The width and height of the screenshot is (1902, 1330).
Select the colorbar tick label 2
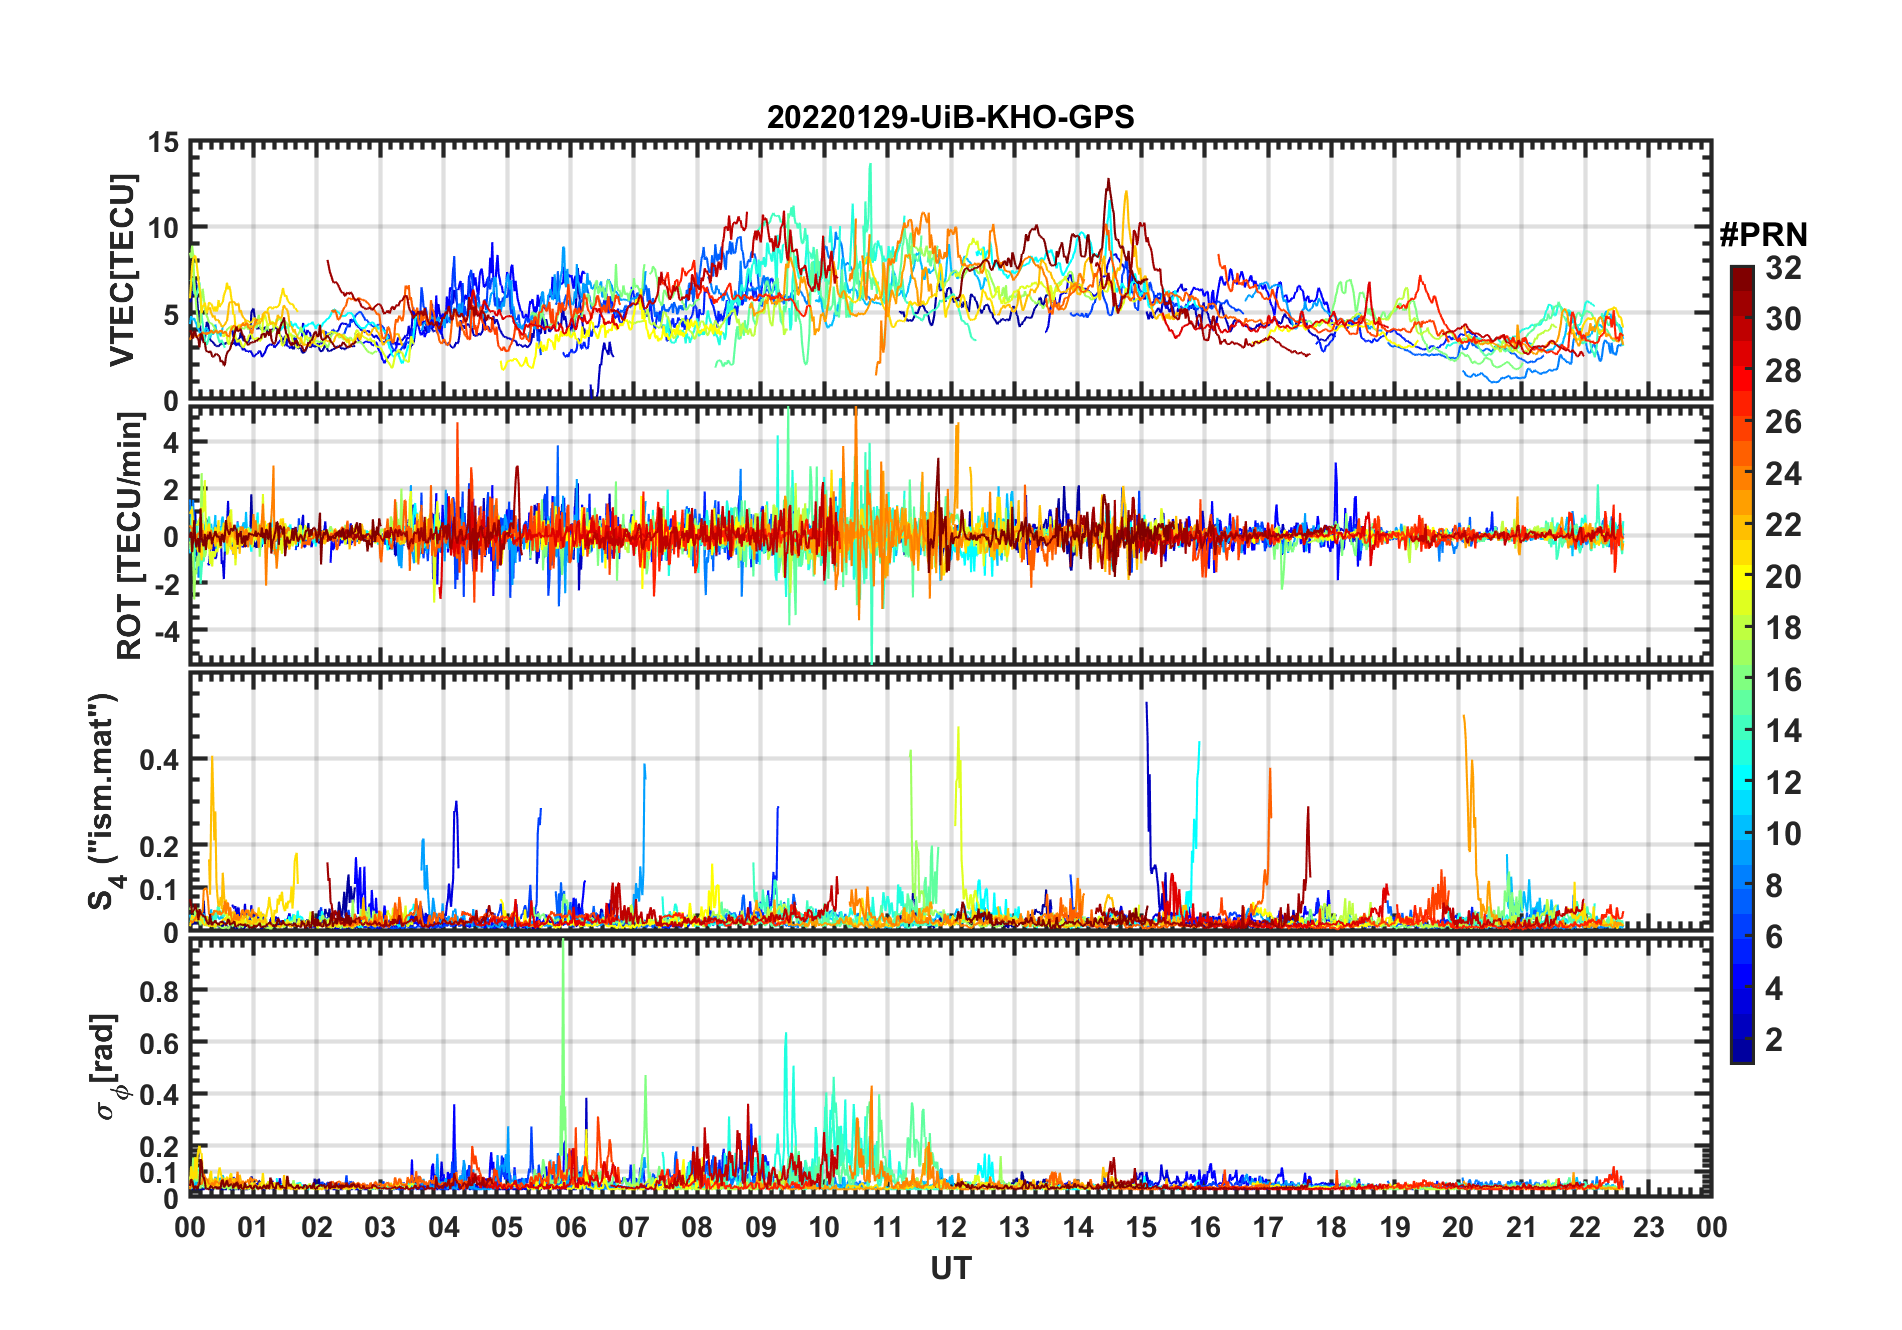pyautogui.click(x=1773, y=1040)
